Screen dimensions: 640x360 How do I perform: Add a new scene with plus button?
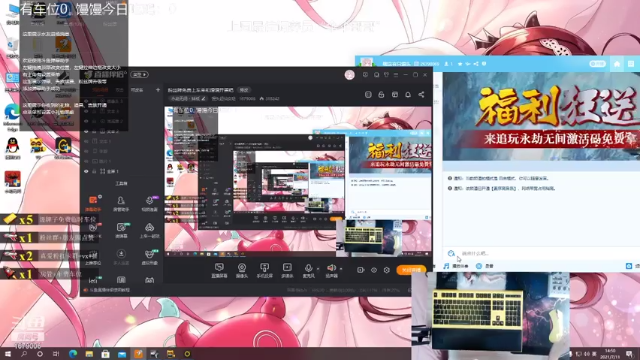pyautogui.click(x=158, y=89)
